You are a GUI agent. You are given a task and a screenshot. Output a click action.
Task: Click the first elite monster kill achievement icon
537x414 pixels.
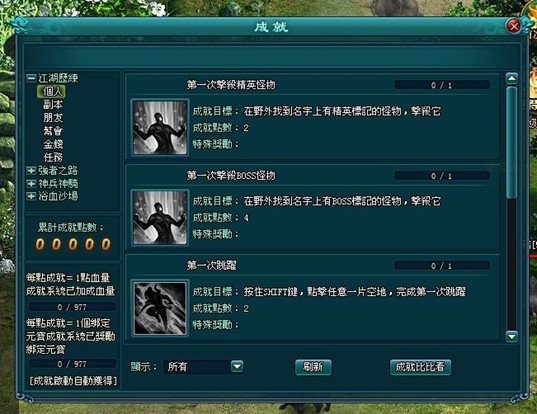click(160, 128)
